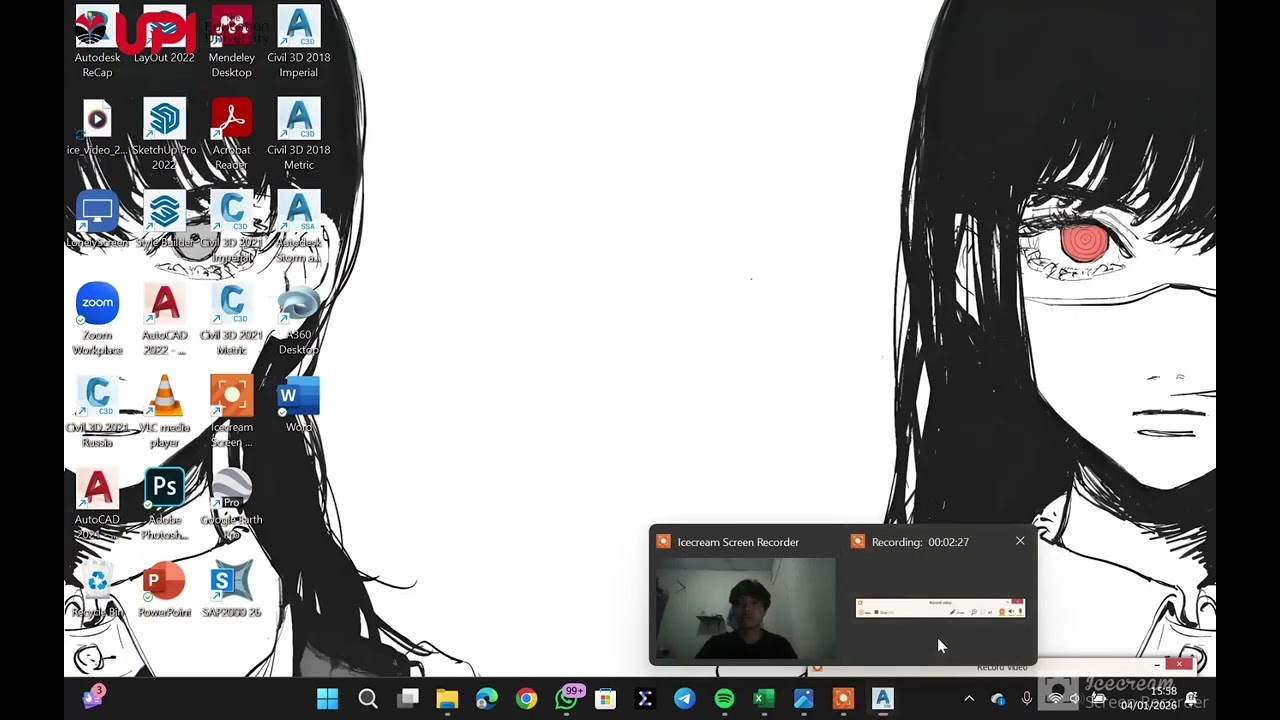The image size is (1280, 720).
Task: Click the Icecream Screen Recorder taskbar button
Action: point(843,699)
